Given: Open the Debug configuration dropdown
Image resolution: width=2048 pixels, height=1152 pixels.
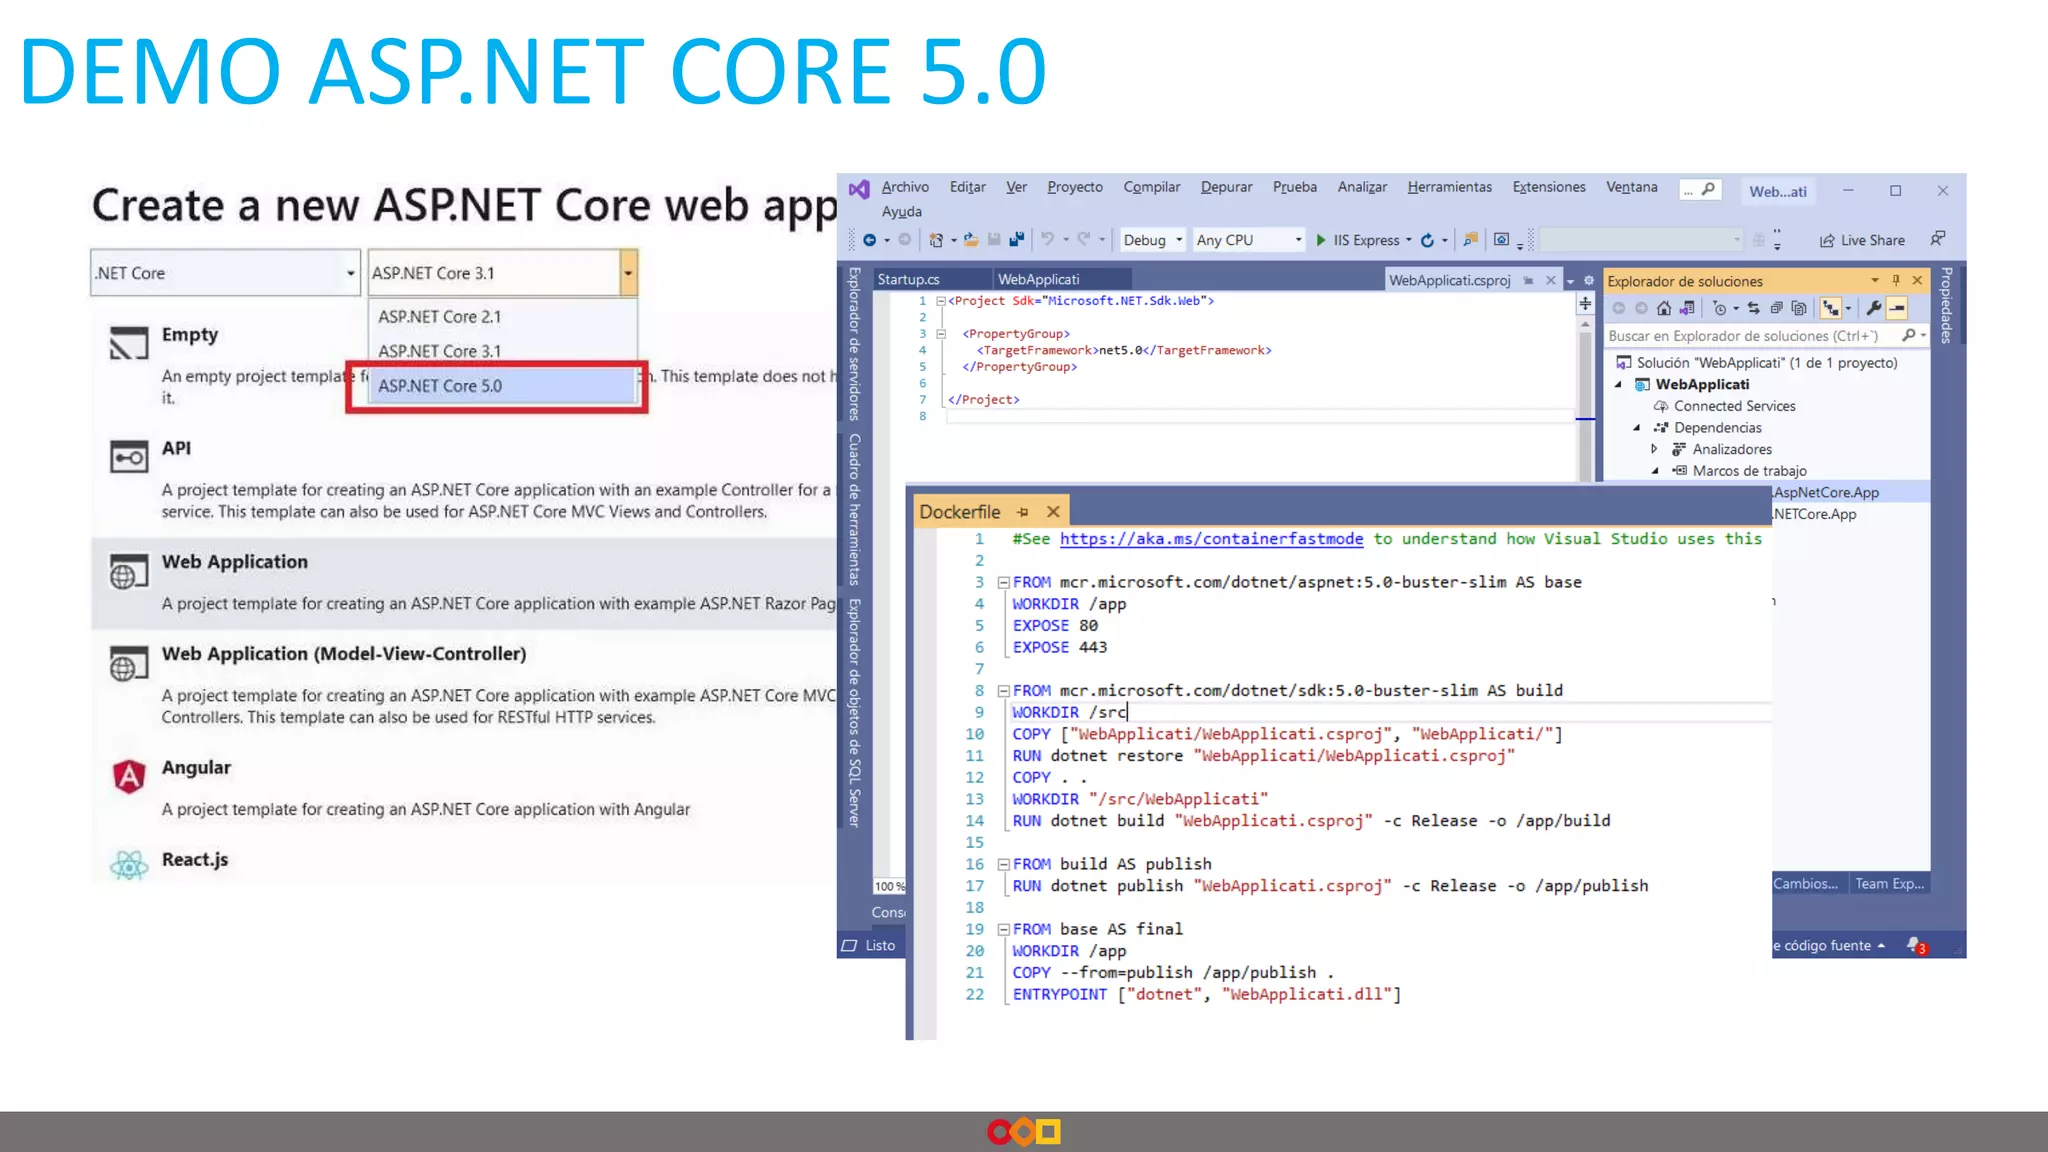Looking at the screenshot, I should 1153,240.
